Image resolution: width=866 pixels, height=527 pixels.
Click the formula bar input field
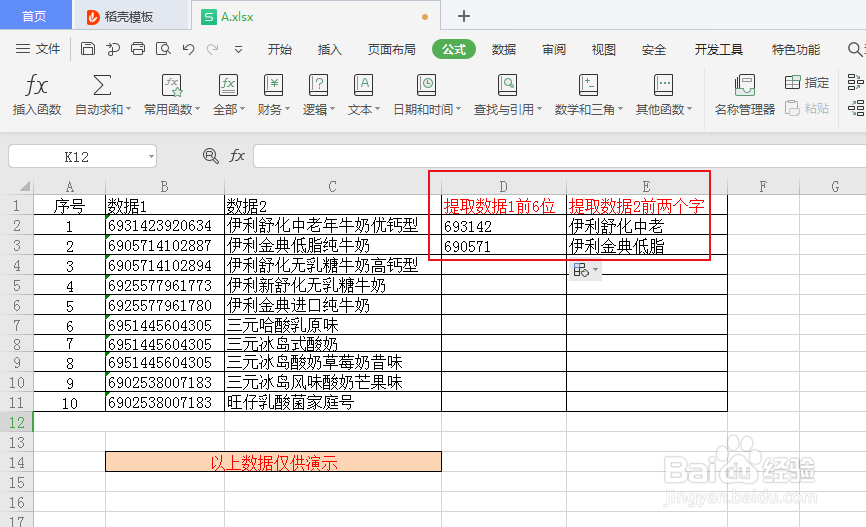pyautogui.click(x=559, y=156)
